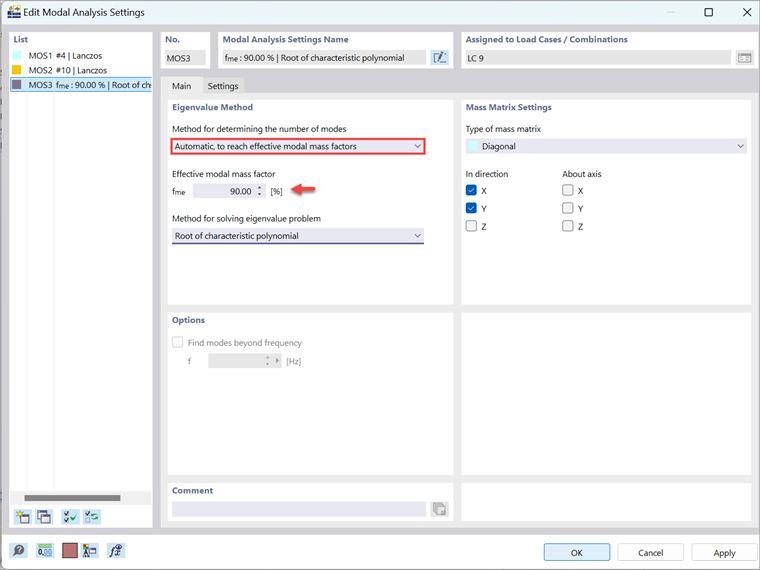Image resolution: width=760 pixels, height=570 pixels.
Task: Click the invert selection icon below list
Action: 92,517
